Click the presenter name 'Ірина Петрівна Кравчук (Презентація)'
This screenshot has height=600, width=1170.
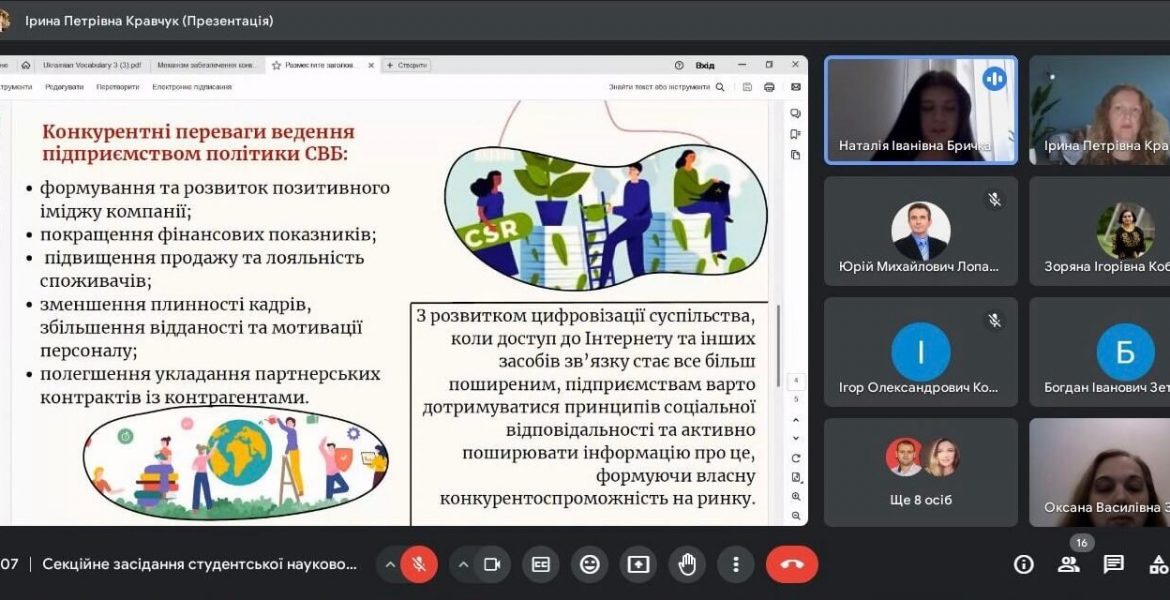[x=149, y=21]
